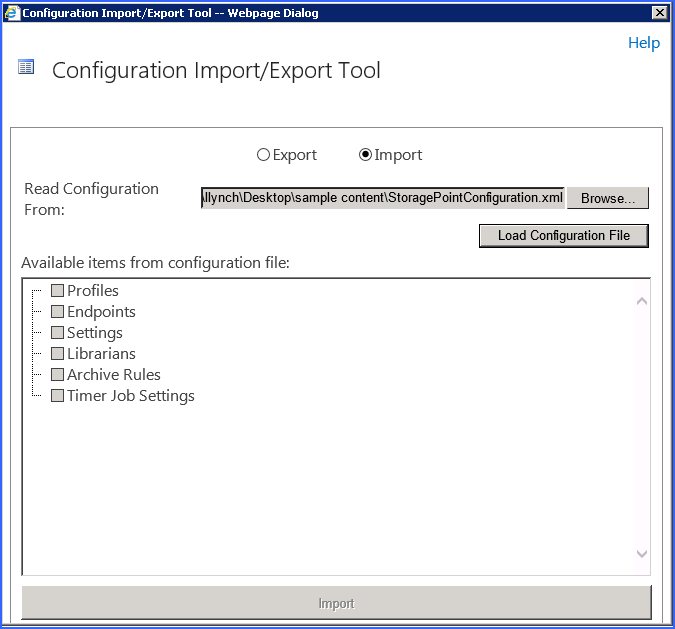Viewport: 675px width, 629px height.
Task: Select the Import radio button
Action: [x=365, y=155]
